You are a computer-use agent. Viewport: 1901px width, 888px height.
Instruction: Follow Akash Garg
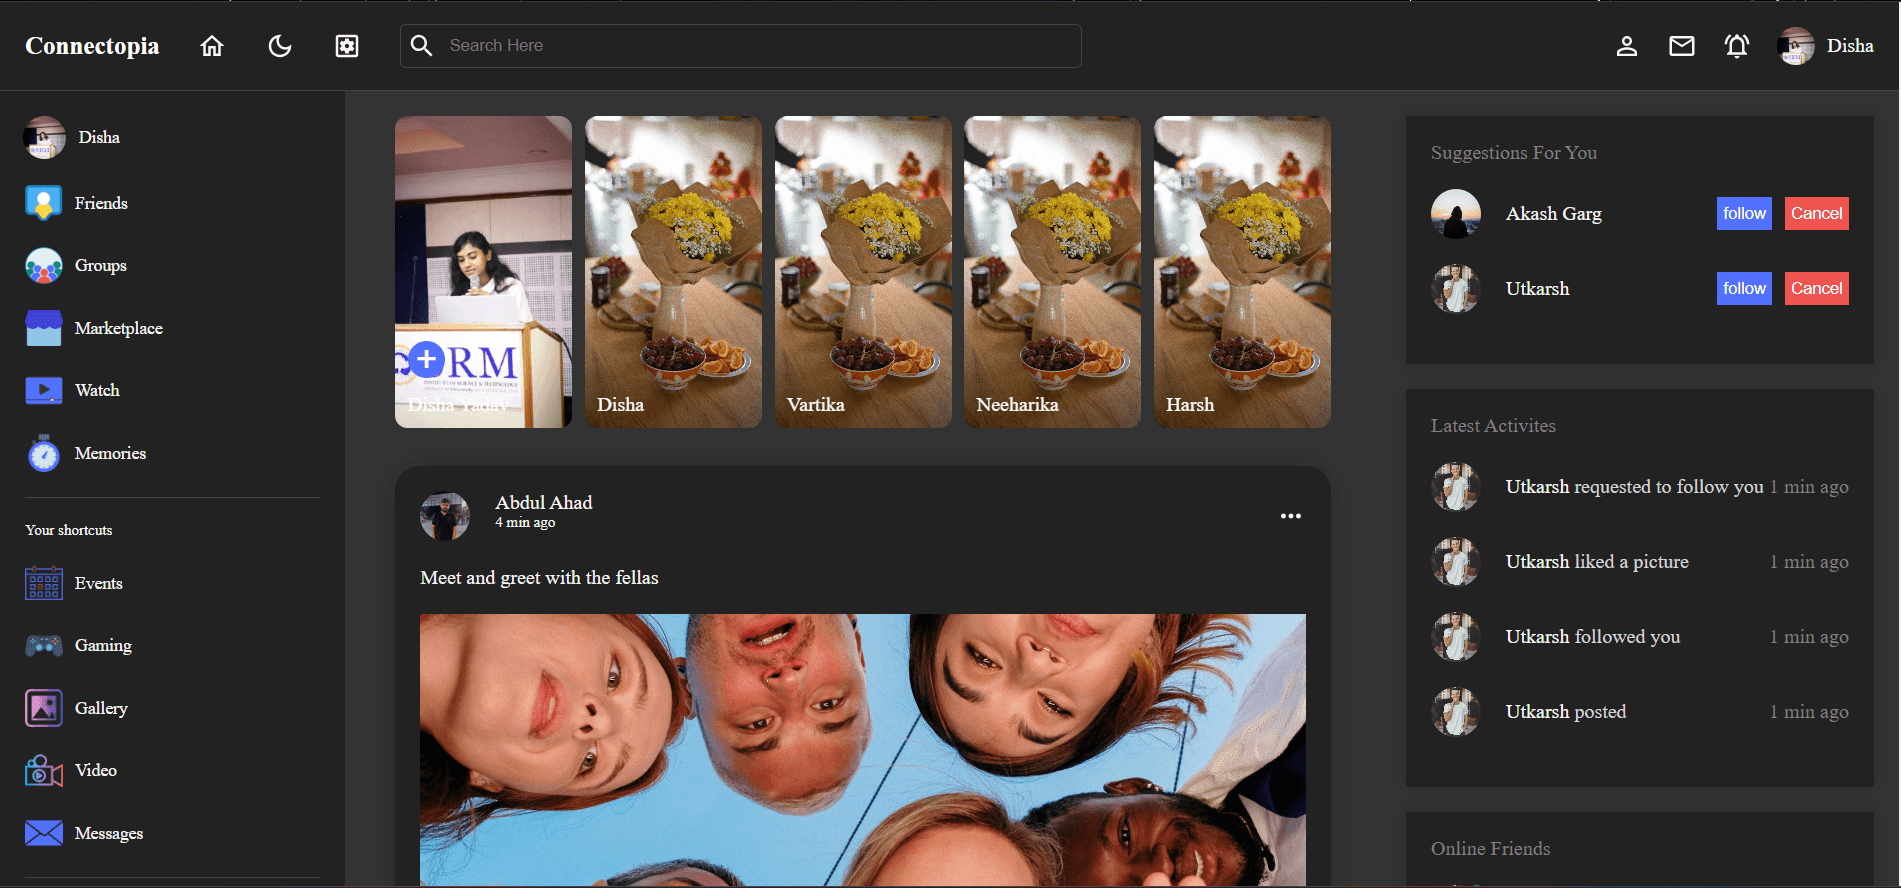pos(1744,213)
